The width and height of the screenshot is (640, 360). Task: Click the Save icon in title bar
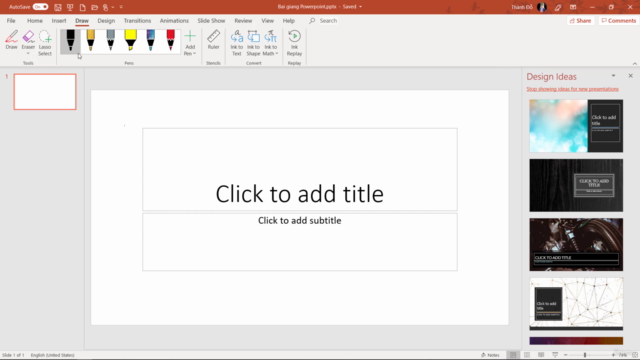pos(58,7)
